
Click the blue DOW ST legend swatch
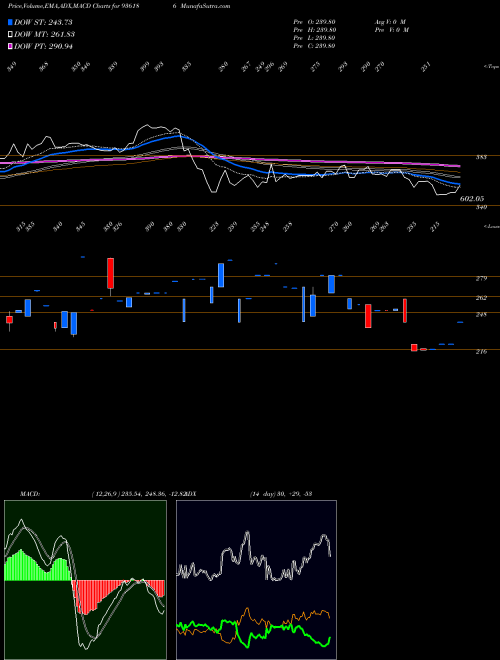pyautogui.click(x=10, y=22)
